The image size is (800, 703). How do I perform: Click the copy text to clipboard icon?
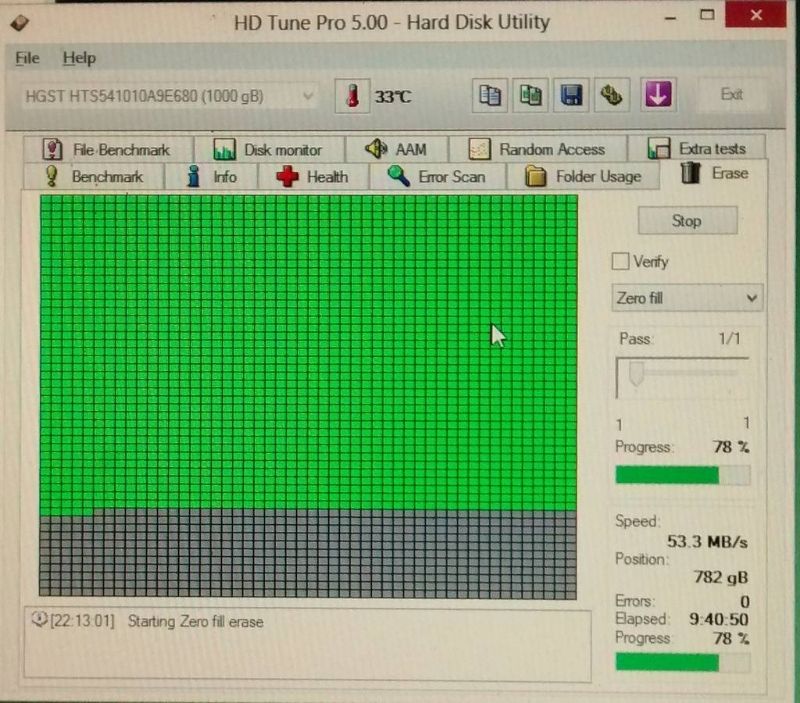click(x=490, y=95)
